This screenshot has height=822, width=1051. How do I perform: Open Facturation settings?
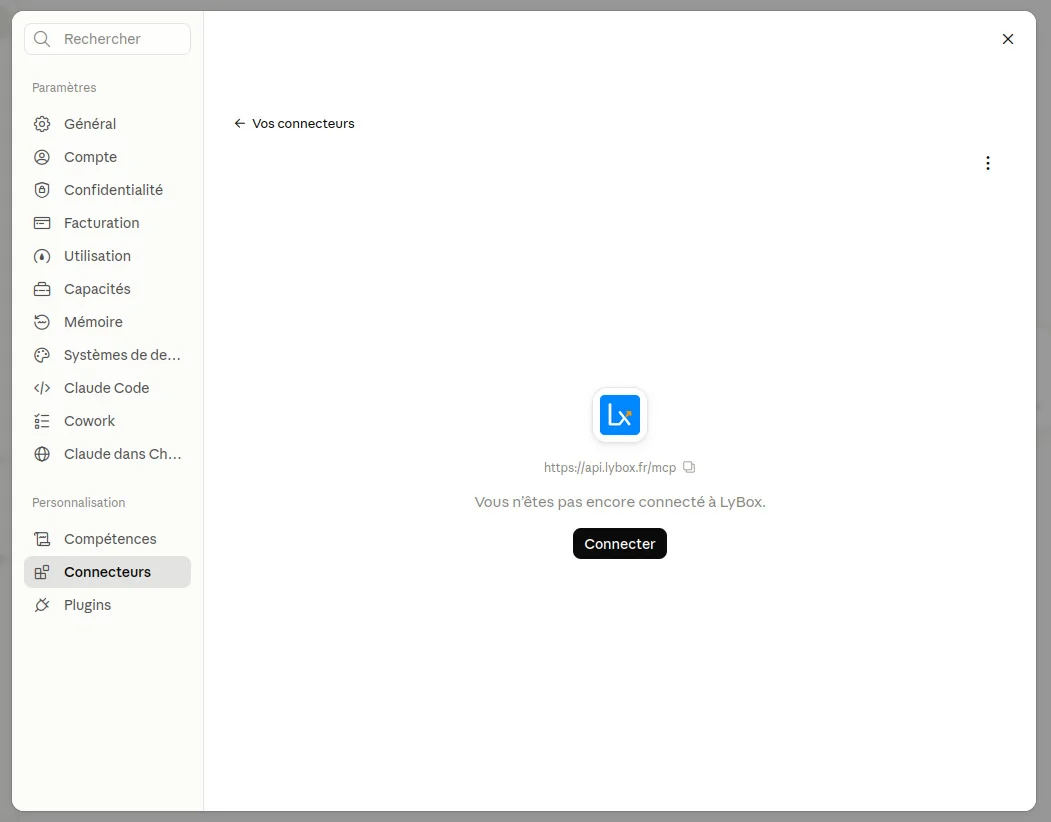pos(107,223)
